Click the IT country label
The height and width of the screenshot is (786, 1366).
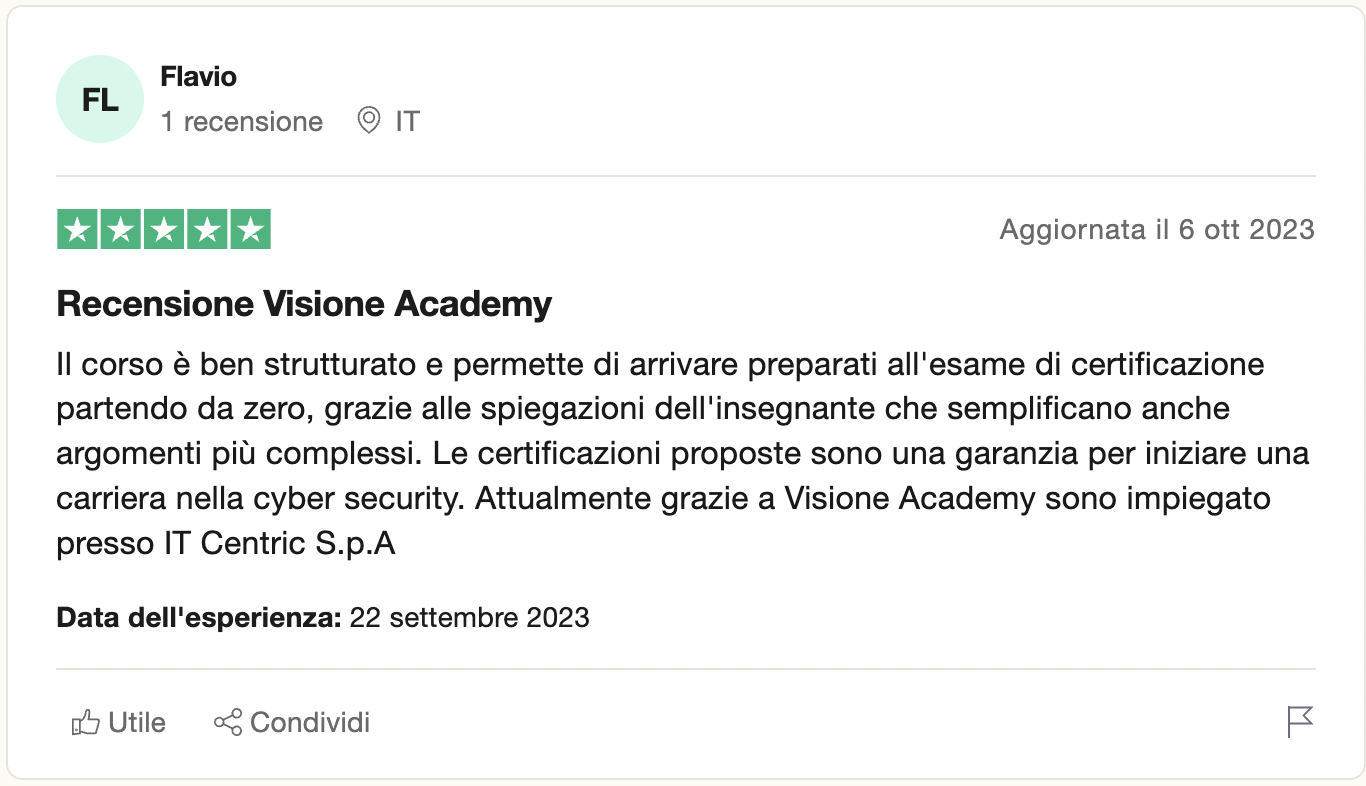[407, 122]
